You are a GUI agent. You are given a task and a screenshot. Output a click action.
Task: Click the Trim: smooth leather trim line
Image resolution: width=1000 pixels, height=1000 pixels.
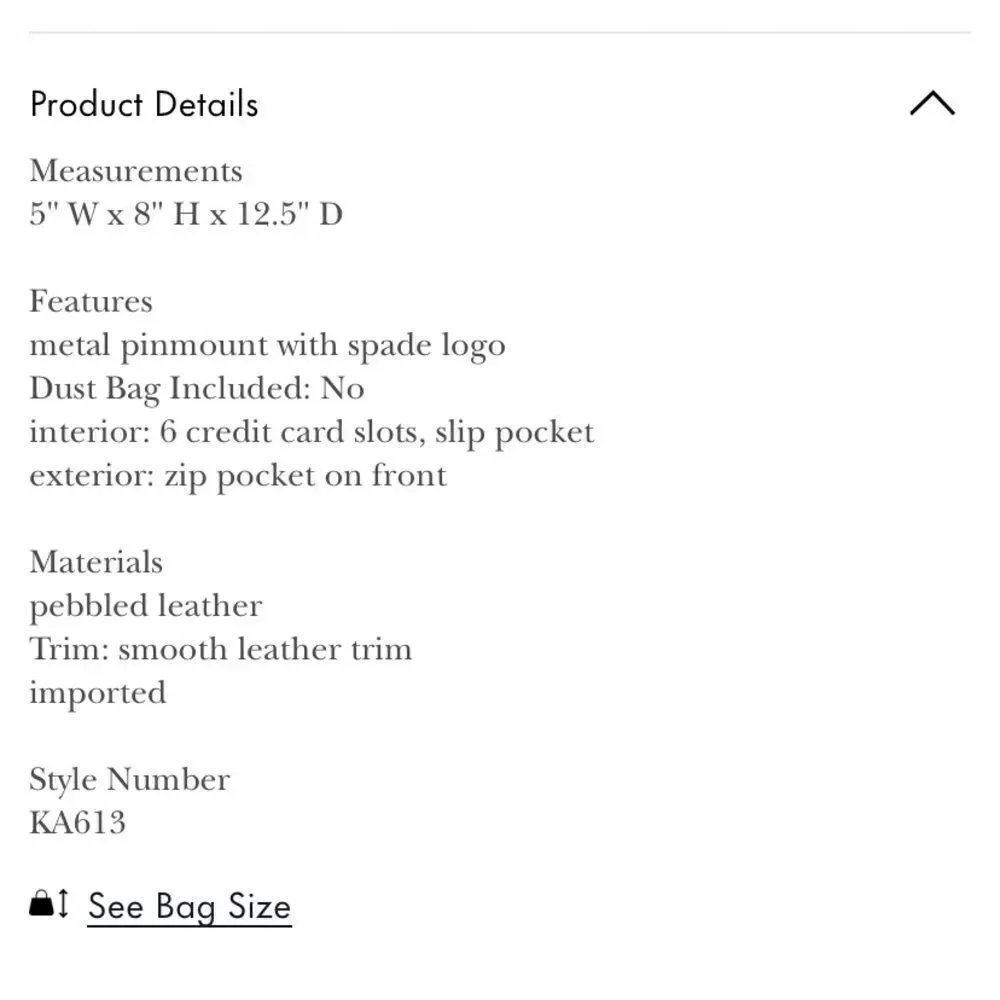tap(221, 649)
